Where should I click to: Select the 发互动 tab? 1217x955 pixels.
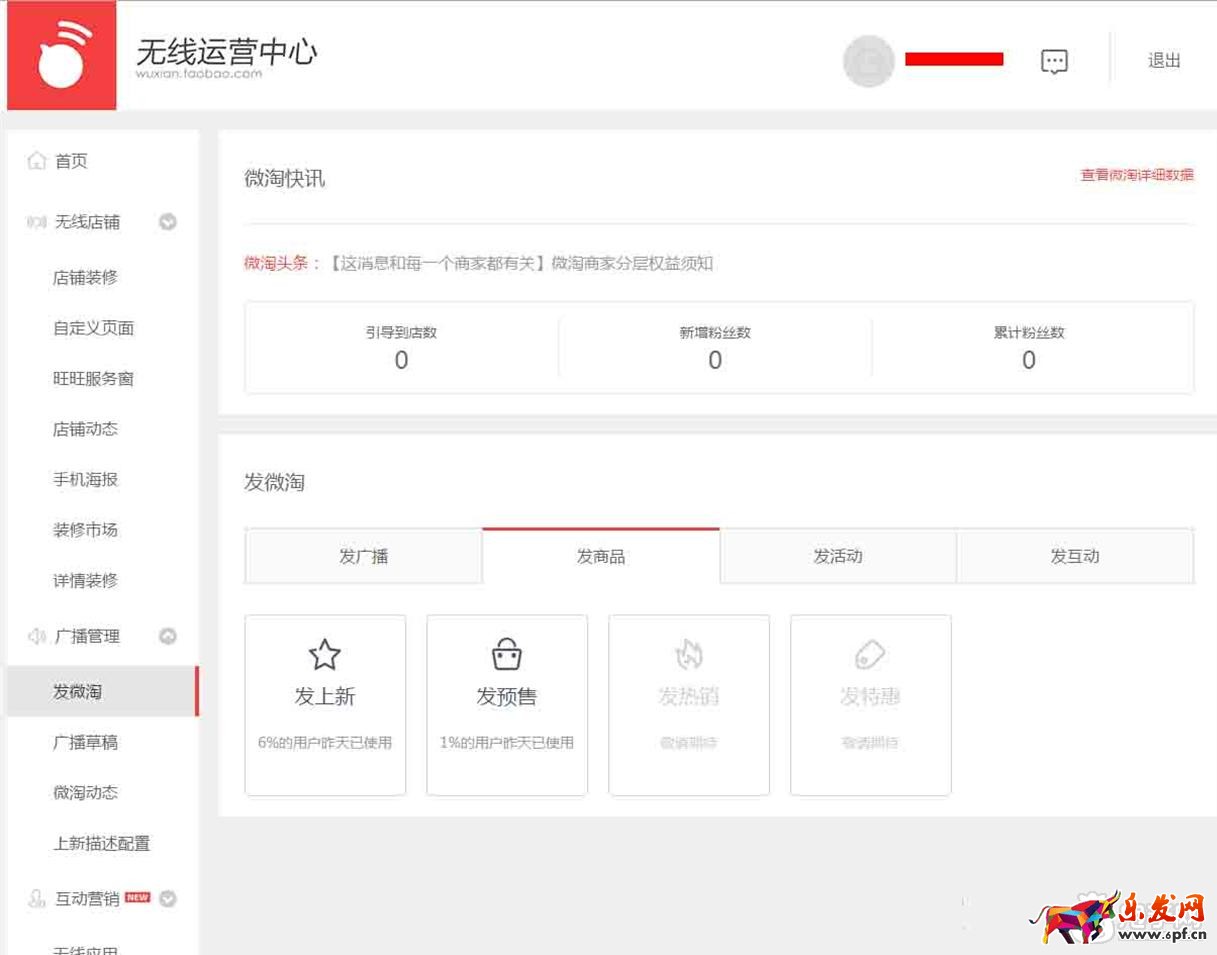(x=1074, y=557)
